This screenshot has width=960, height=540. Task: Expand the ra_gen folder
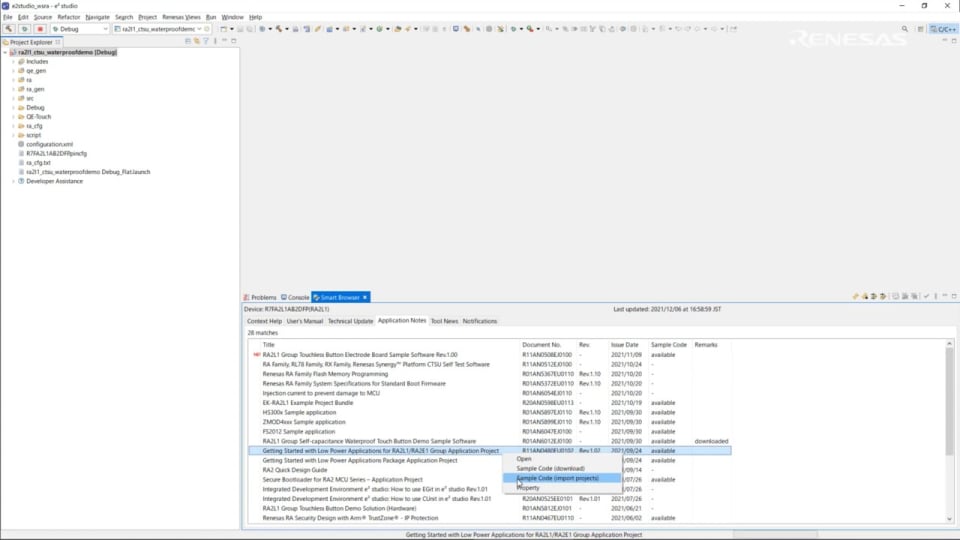click(14, 89)
